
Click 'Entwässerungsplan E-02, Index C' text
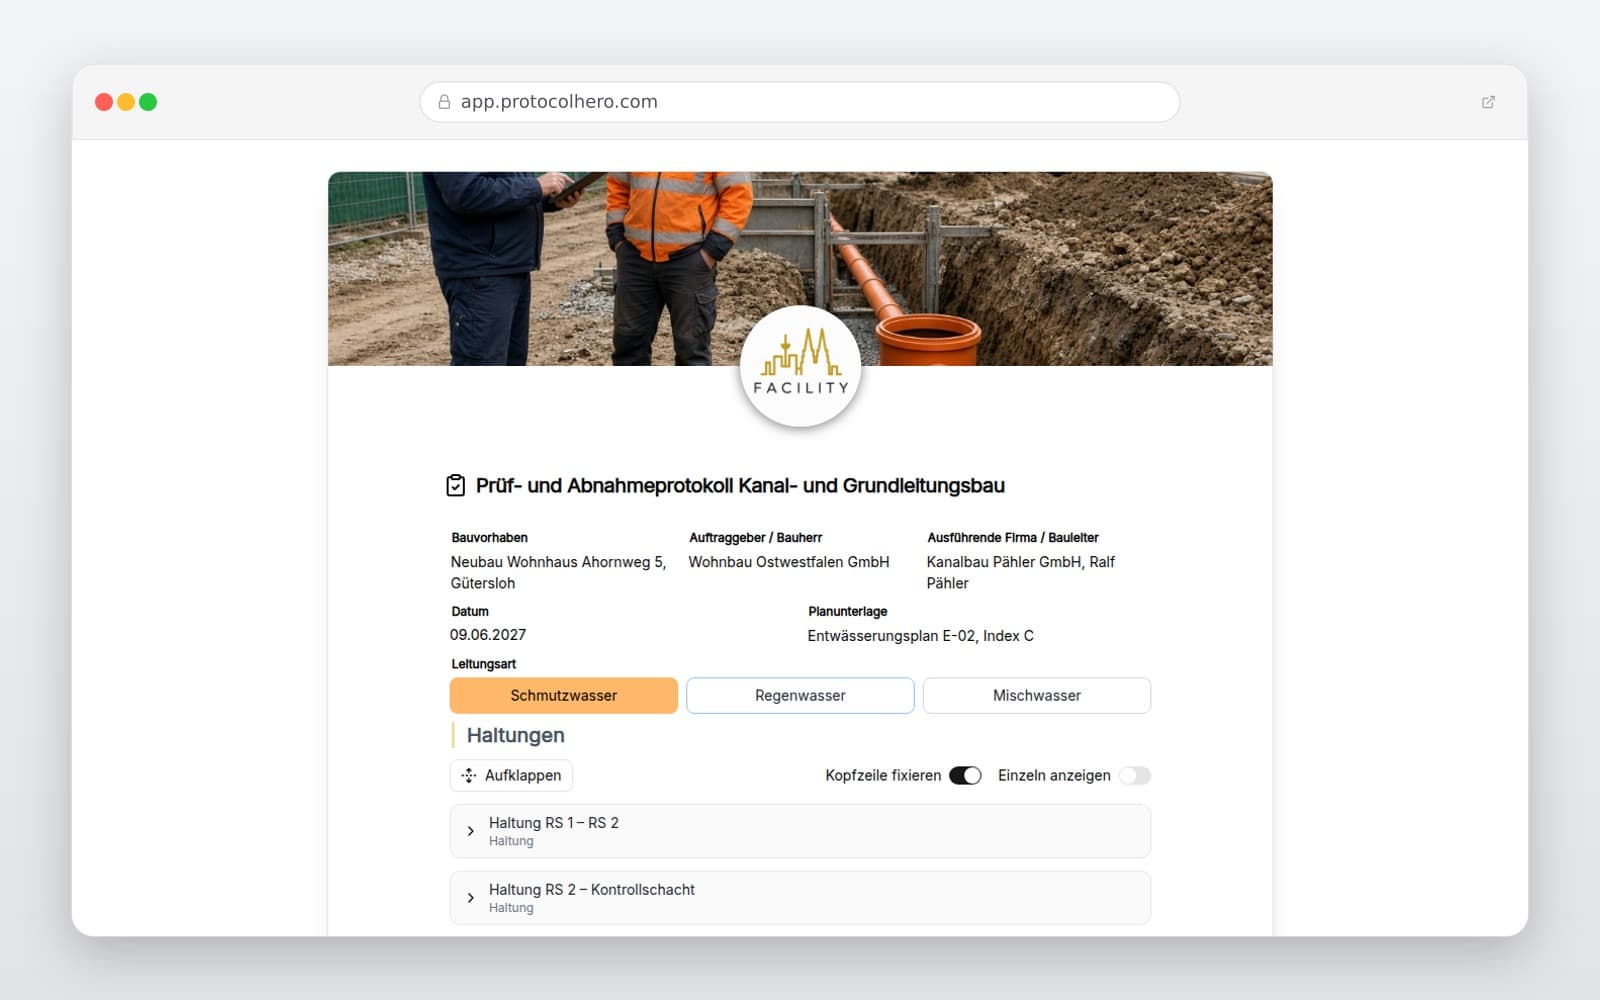click(x=921, y=636)
